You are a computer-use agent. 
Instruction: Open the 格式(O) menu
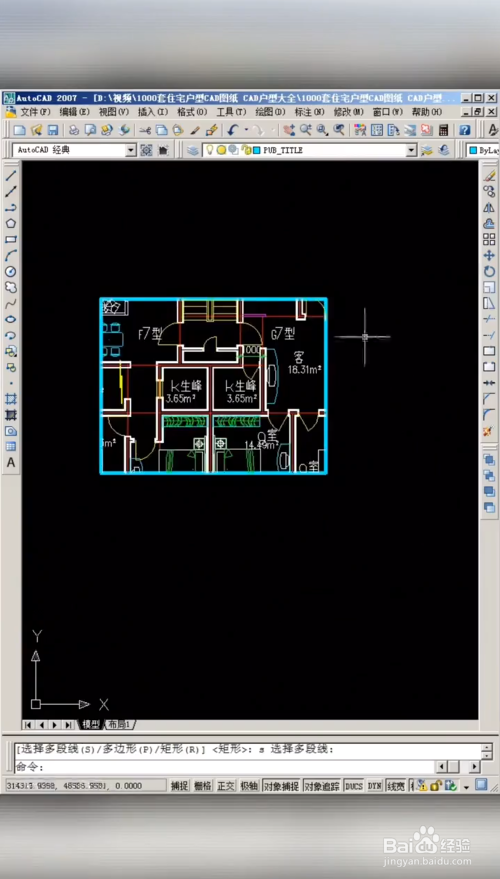192,112
